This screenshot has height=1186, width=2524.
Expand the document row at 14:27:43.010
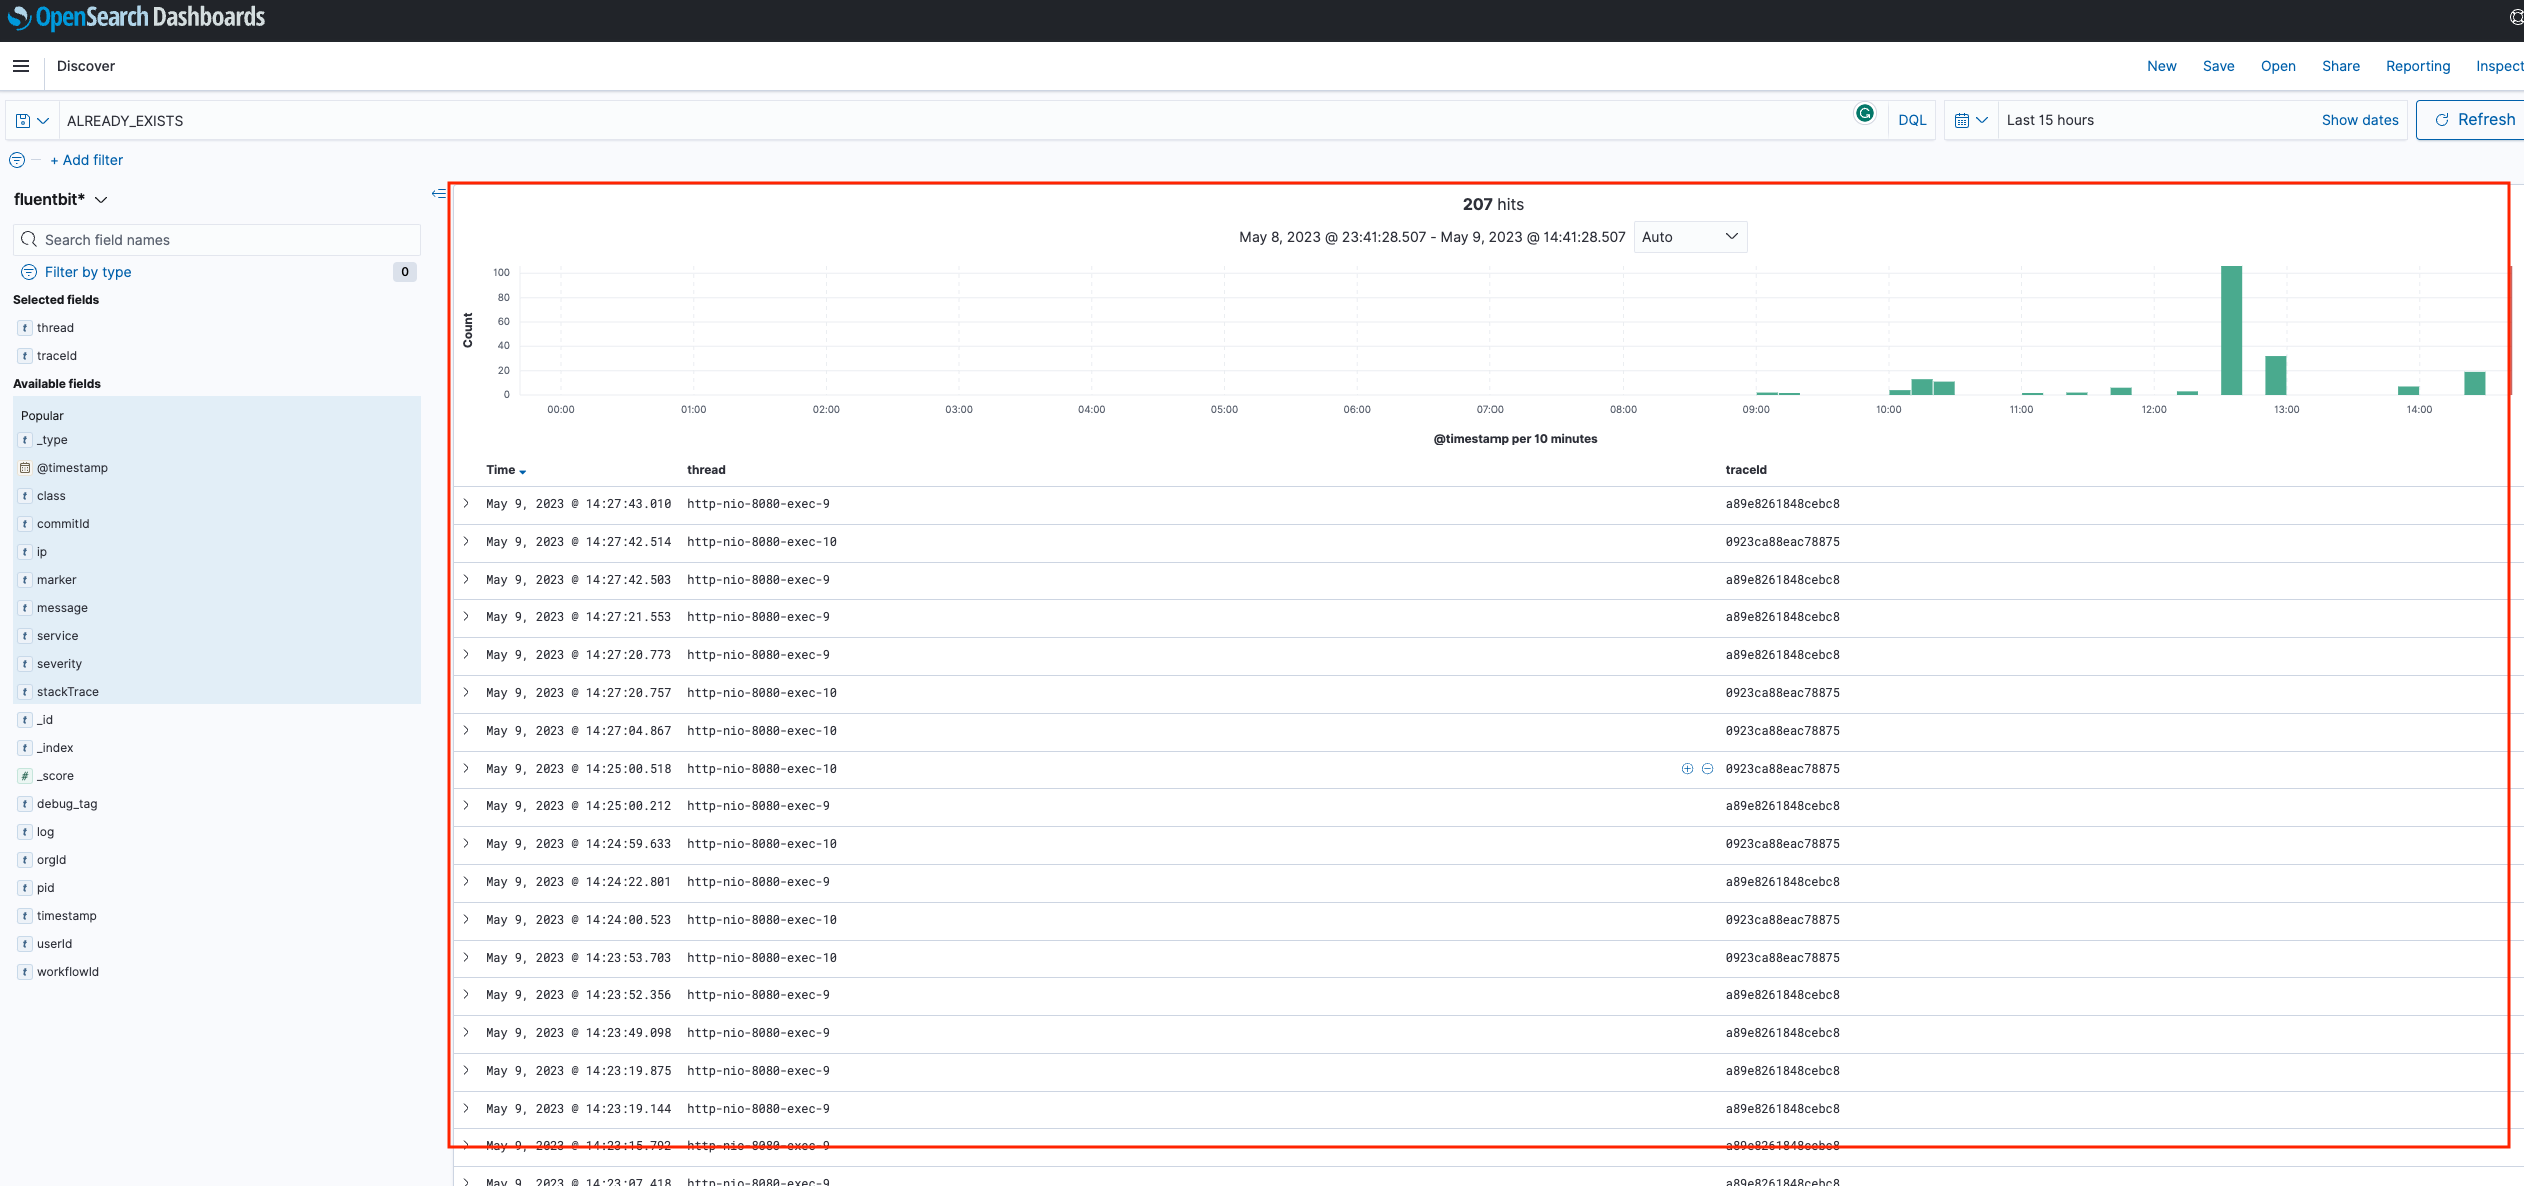(x=466, y=503)
